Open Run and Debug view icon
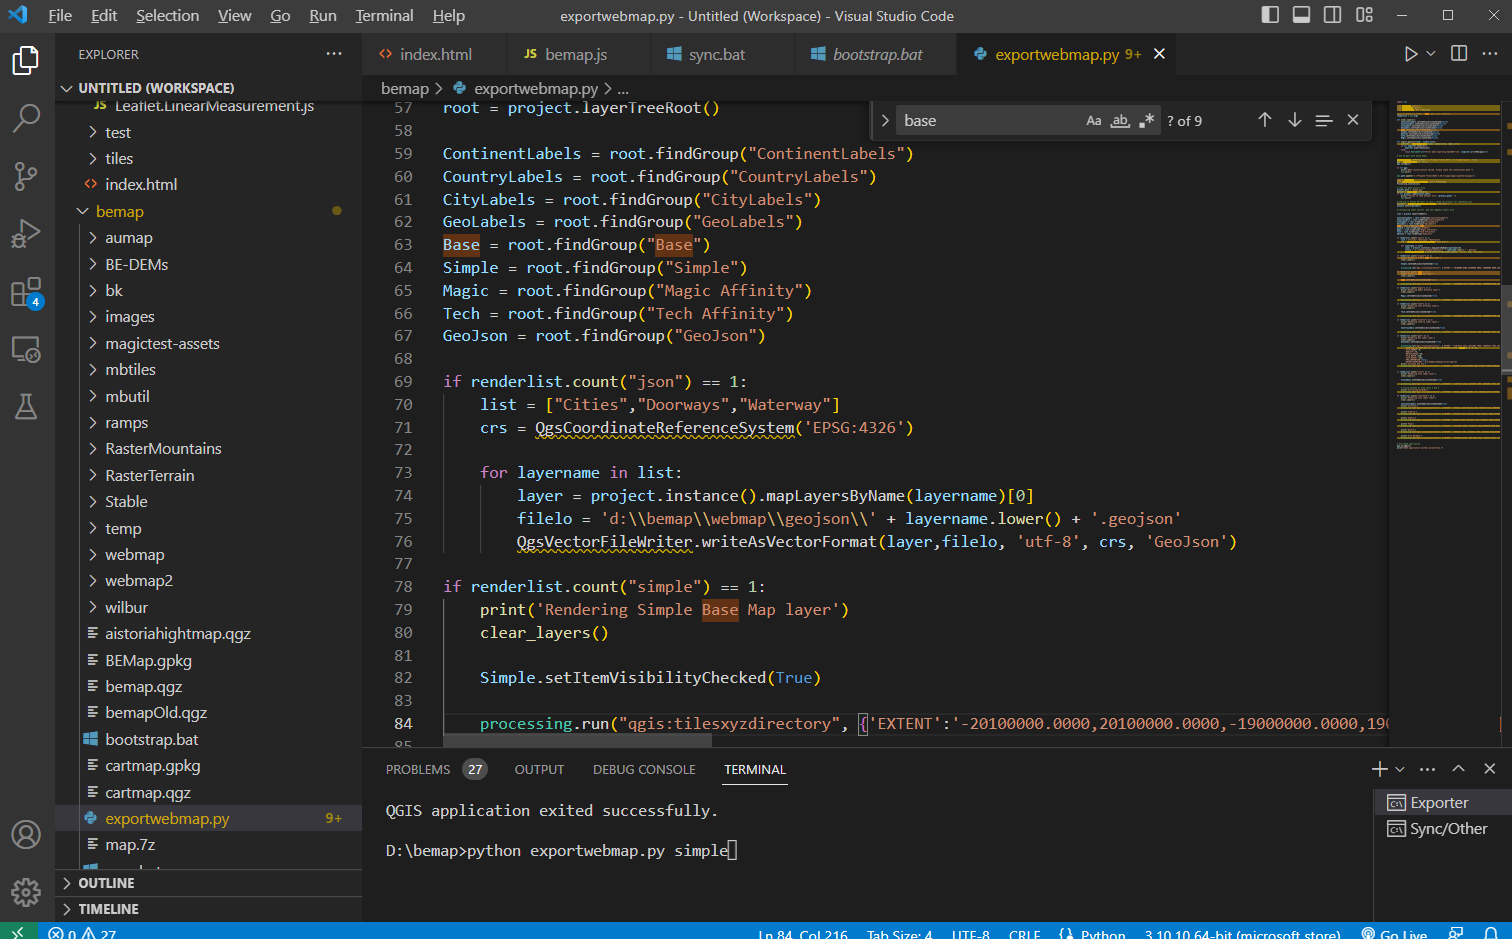The image size is (1512, 939). pyautogui.click(x=26, y=234)
